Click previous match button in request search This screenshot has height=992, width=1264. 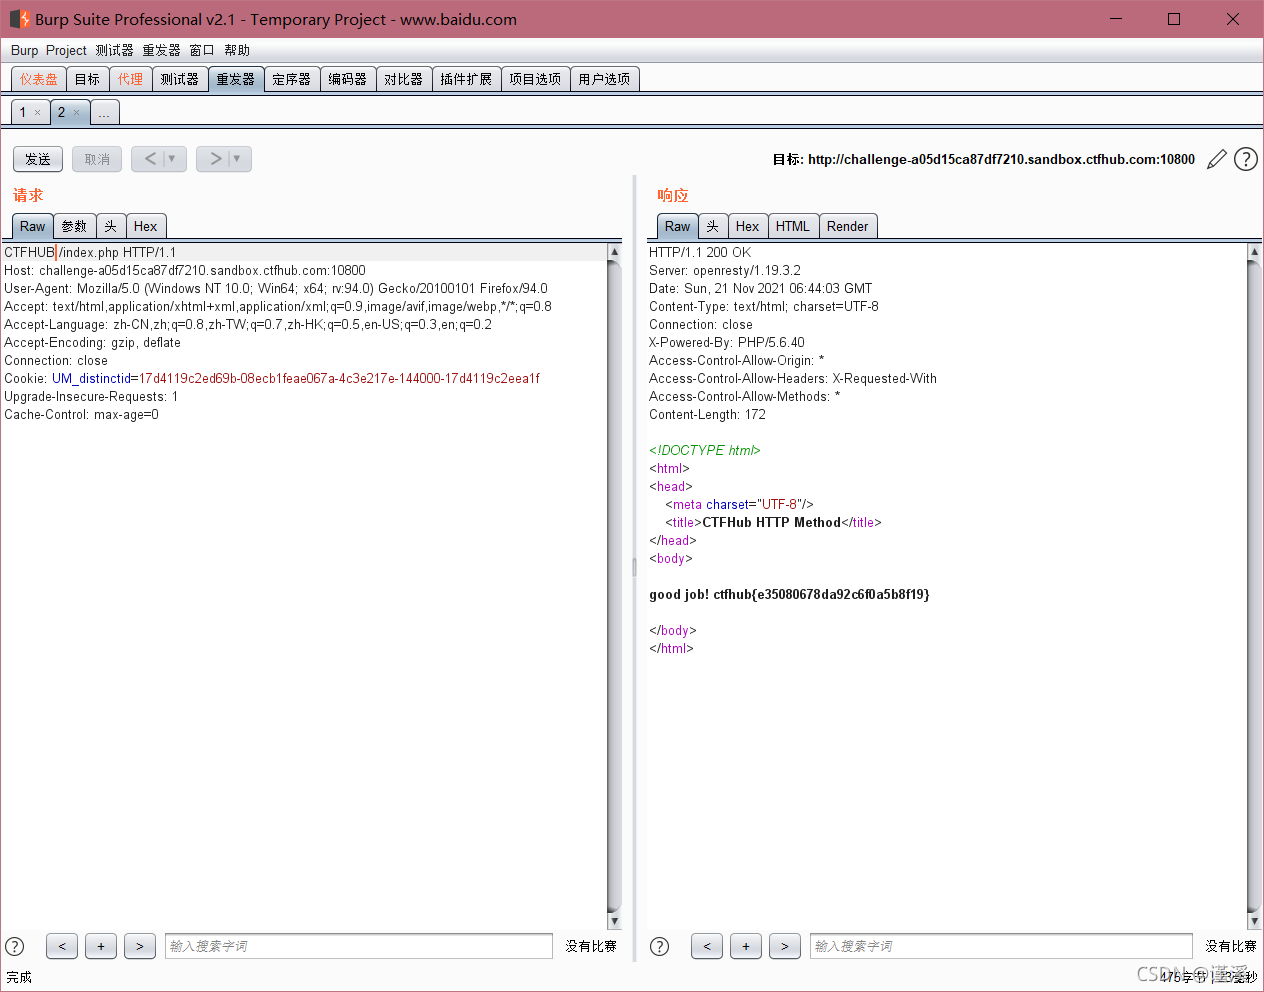(62, 946)
